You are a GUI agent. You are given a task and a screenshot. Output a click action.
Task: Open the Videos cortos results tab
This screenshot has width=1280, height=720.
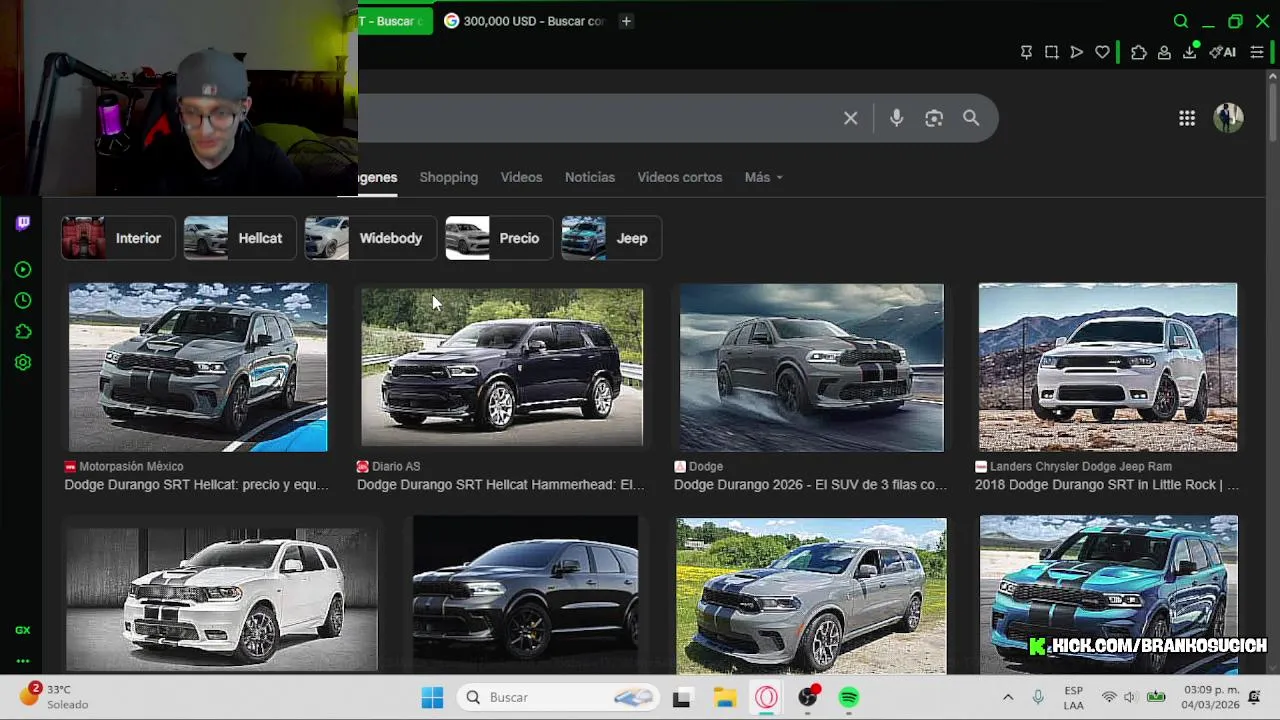[x=679, y=177]
